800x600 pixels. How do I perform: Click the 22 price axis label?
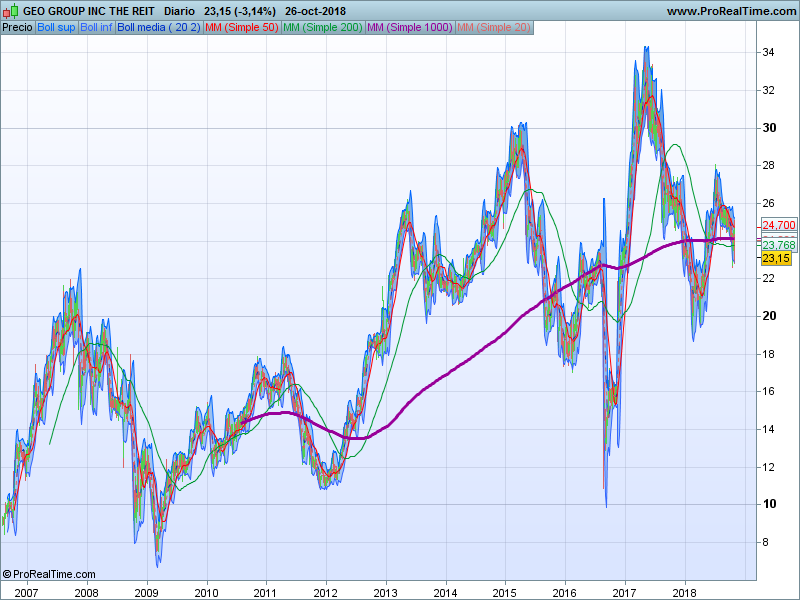click(768, 279)
